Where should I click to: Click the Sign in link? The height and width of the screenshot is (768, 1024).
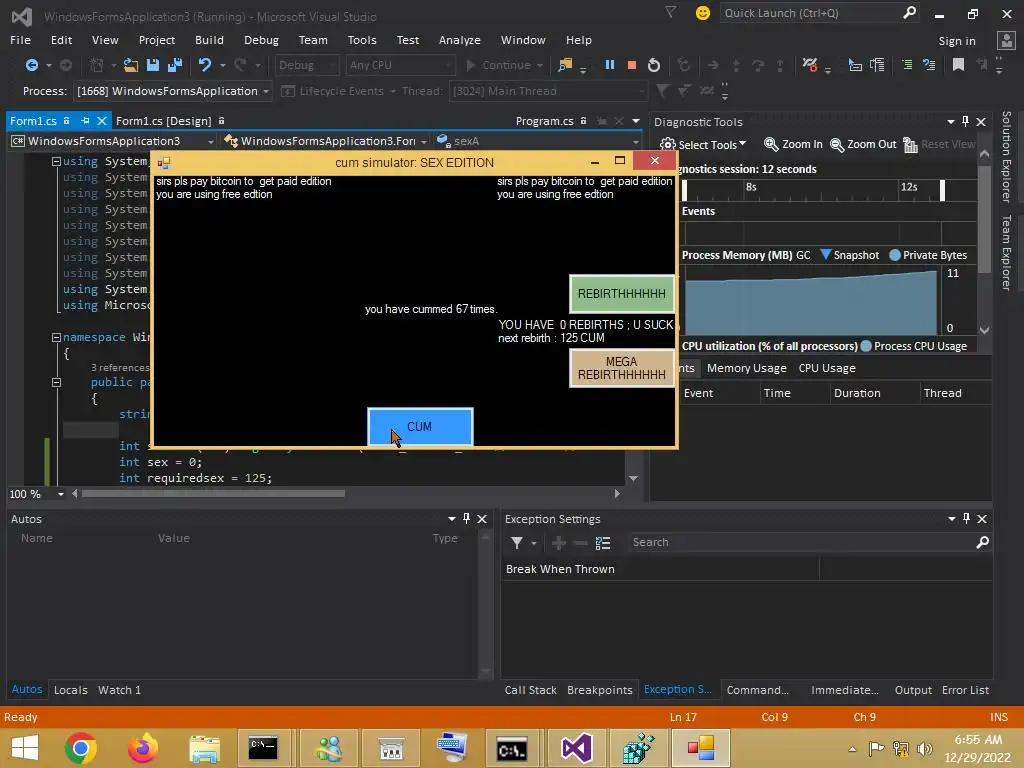[957, 40]
